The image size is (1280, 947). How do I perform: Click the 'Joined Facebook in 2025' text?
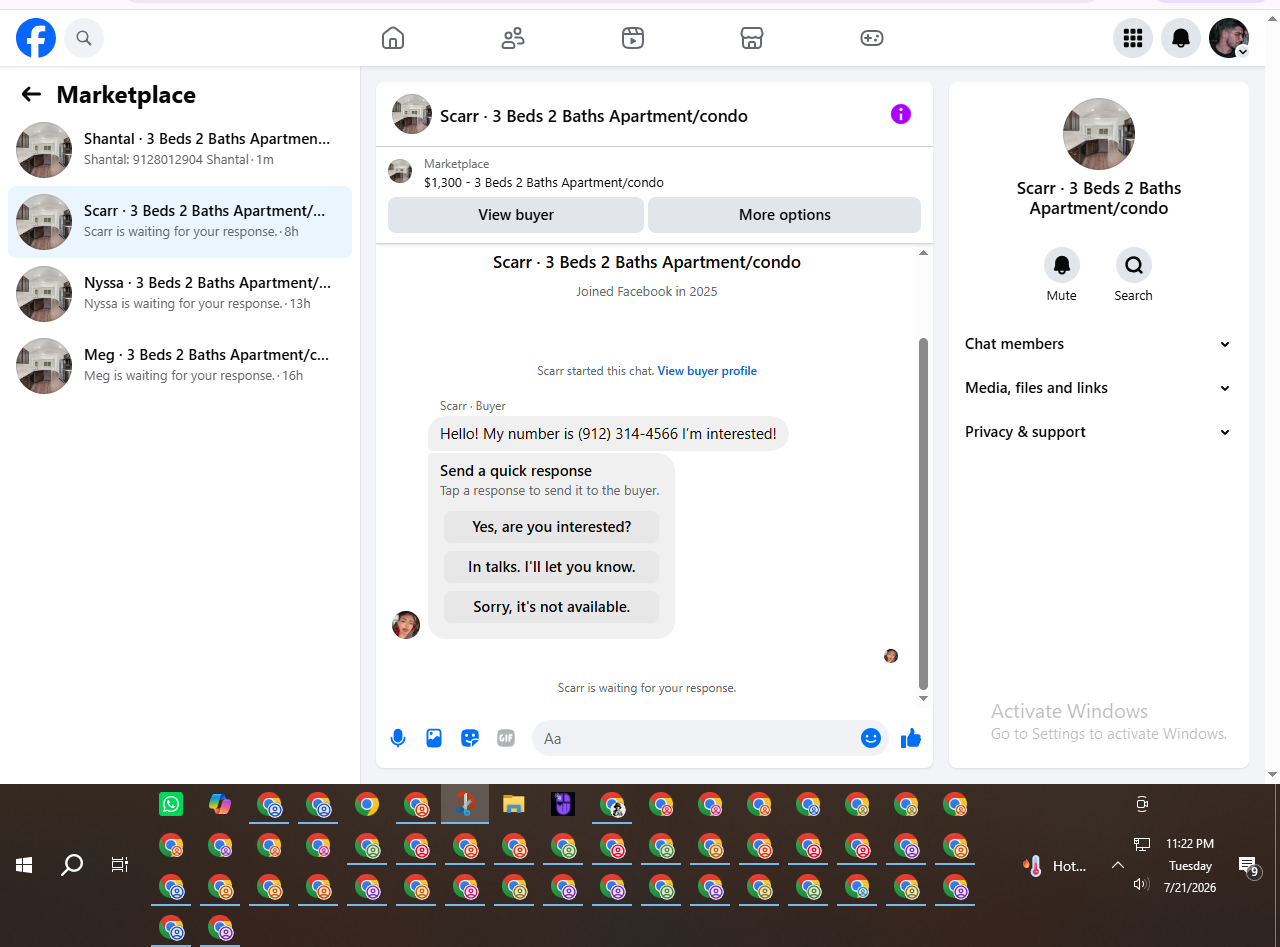coord(647,292)
